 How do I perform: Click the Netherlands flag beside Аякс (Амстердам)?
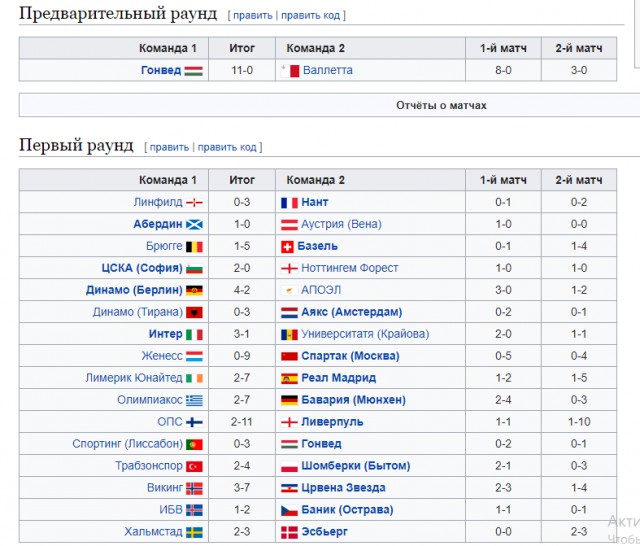coord(289,313)
